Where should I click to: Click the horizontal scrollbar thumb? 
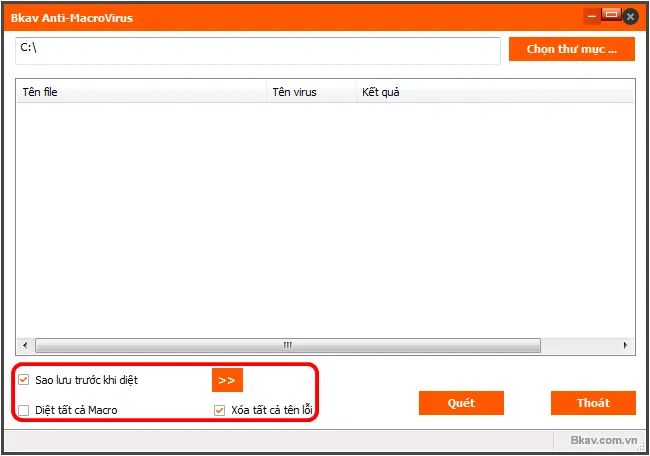tap(288, 345)
